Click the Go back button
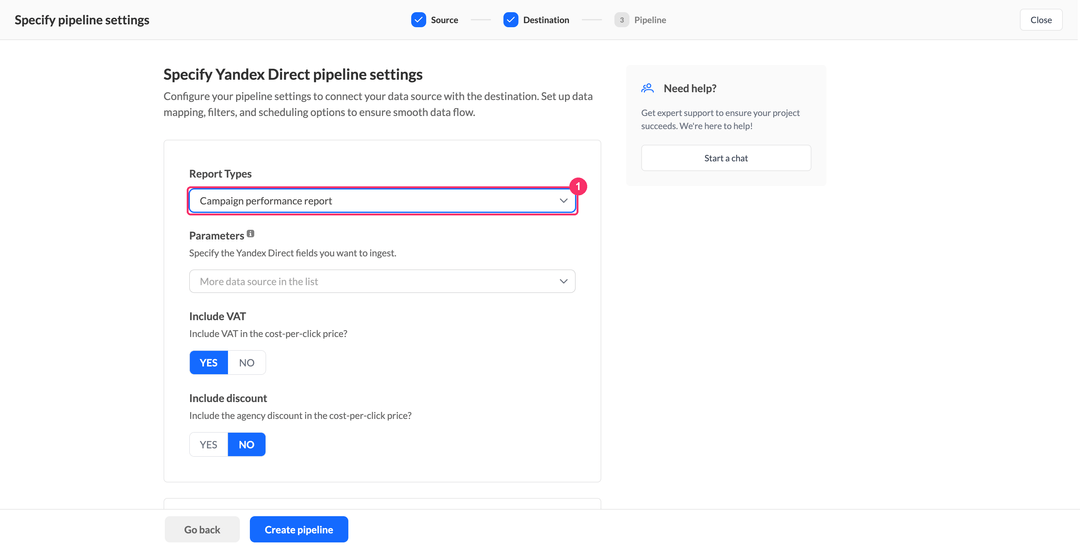Screen dimensions: 1080x549 [202, 530]
